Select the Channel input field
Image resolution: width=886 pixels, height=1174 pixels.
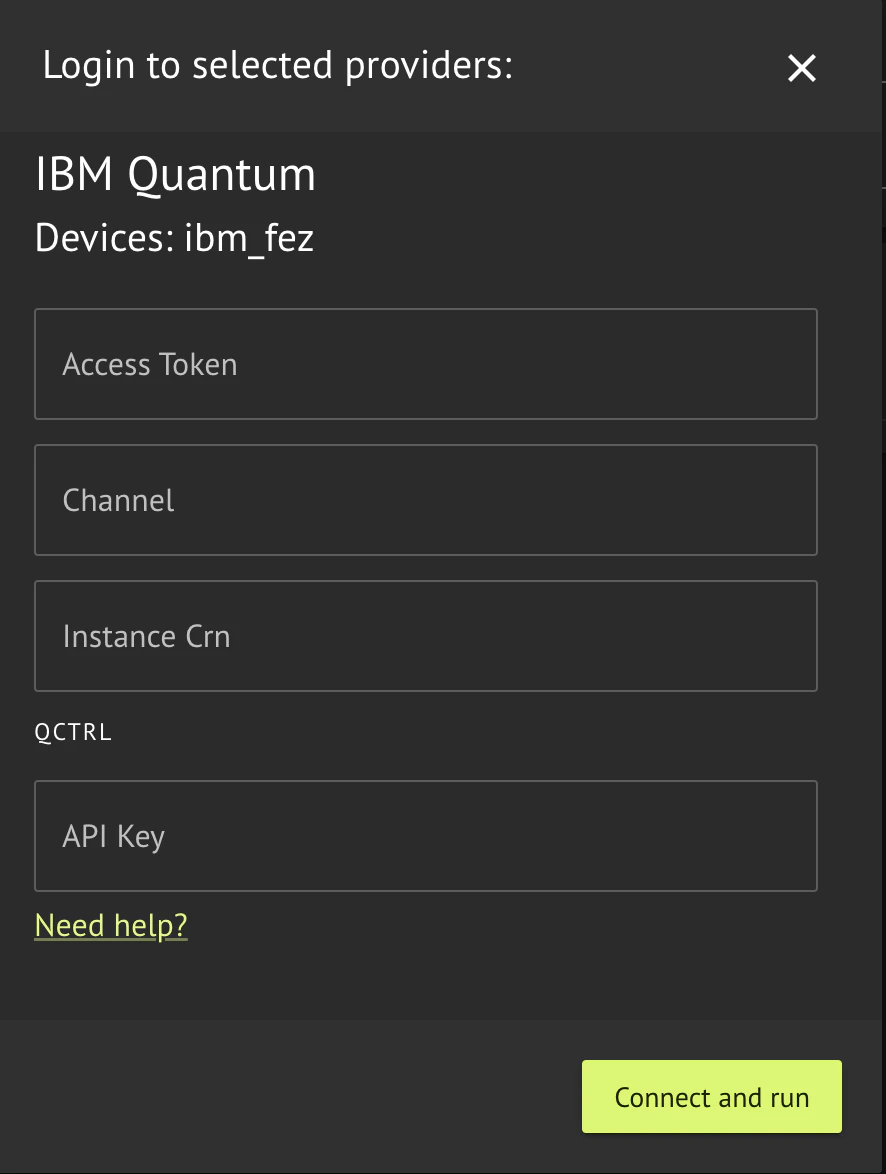tap(425, 500)
